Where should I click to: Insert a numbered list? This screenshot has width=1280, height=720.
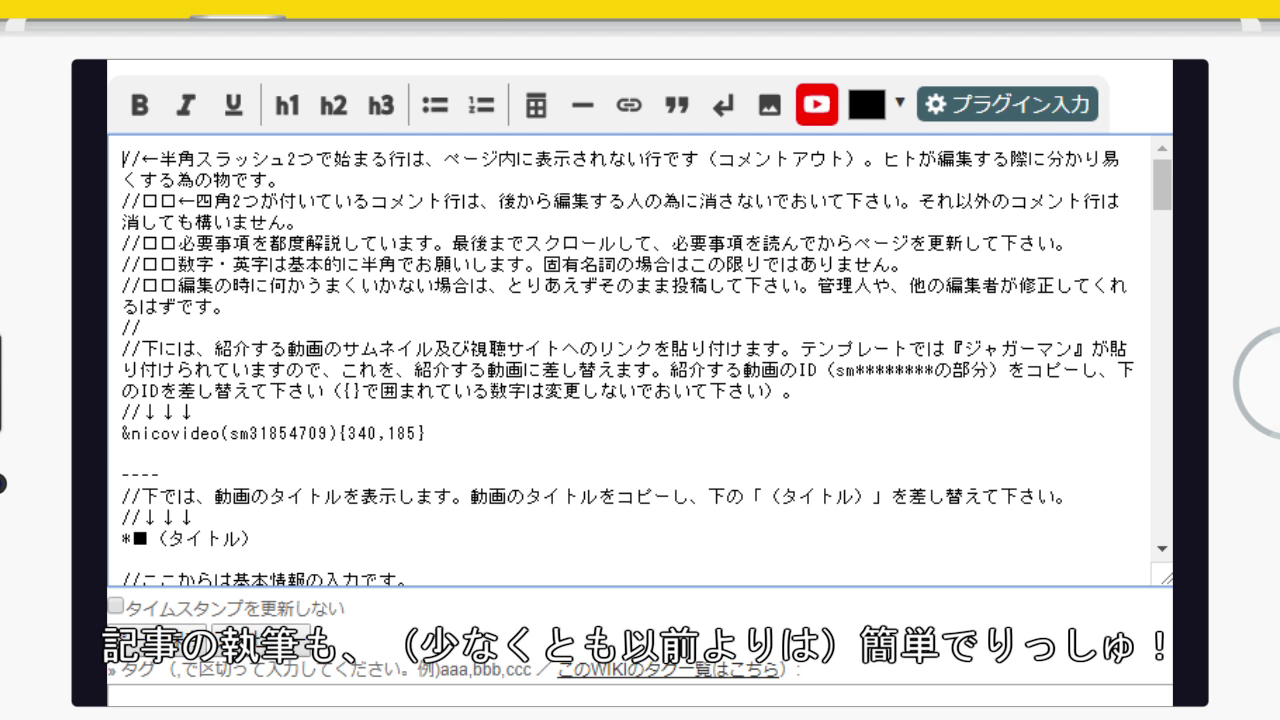coord(481,104)
